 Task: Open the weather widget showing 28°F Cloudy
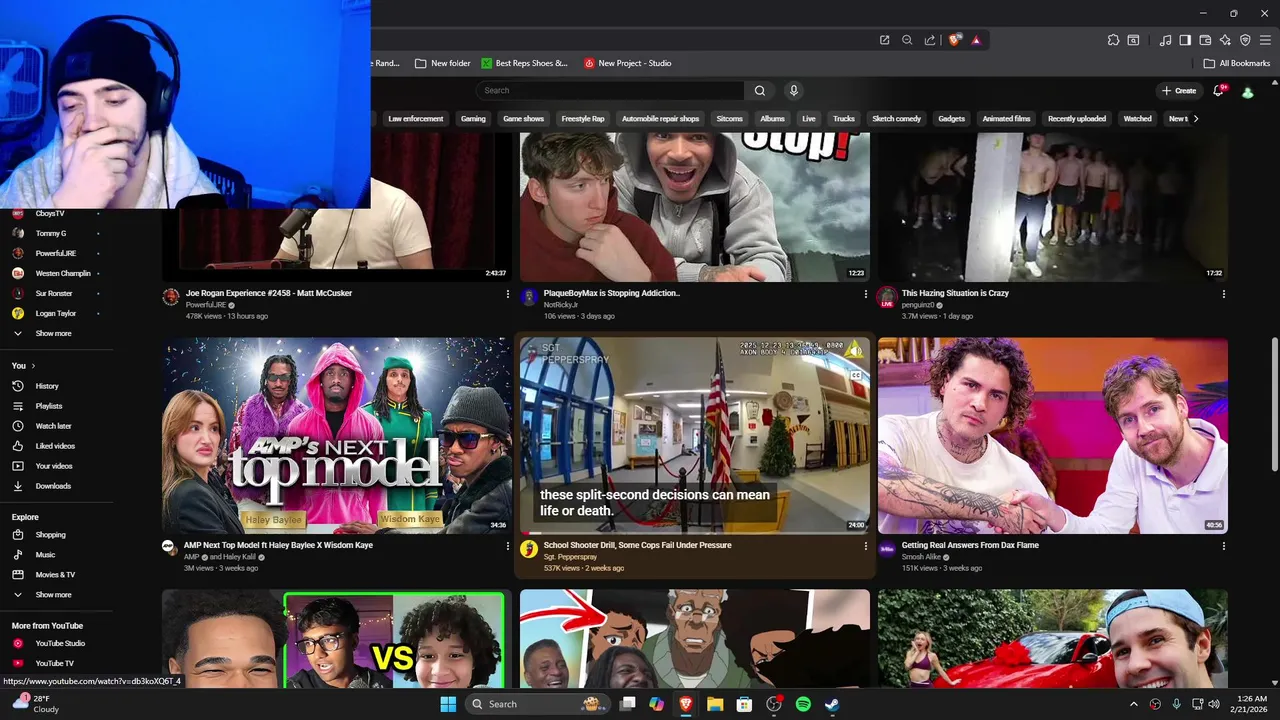coord(36,704)
